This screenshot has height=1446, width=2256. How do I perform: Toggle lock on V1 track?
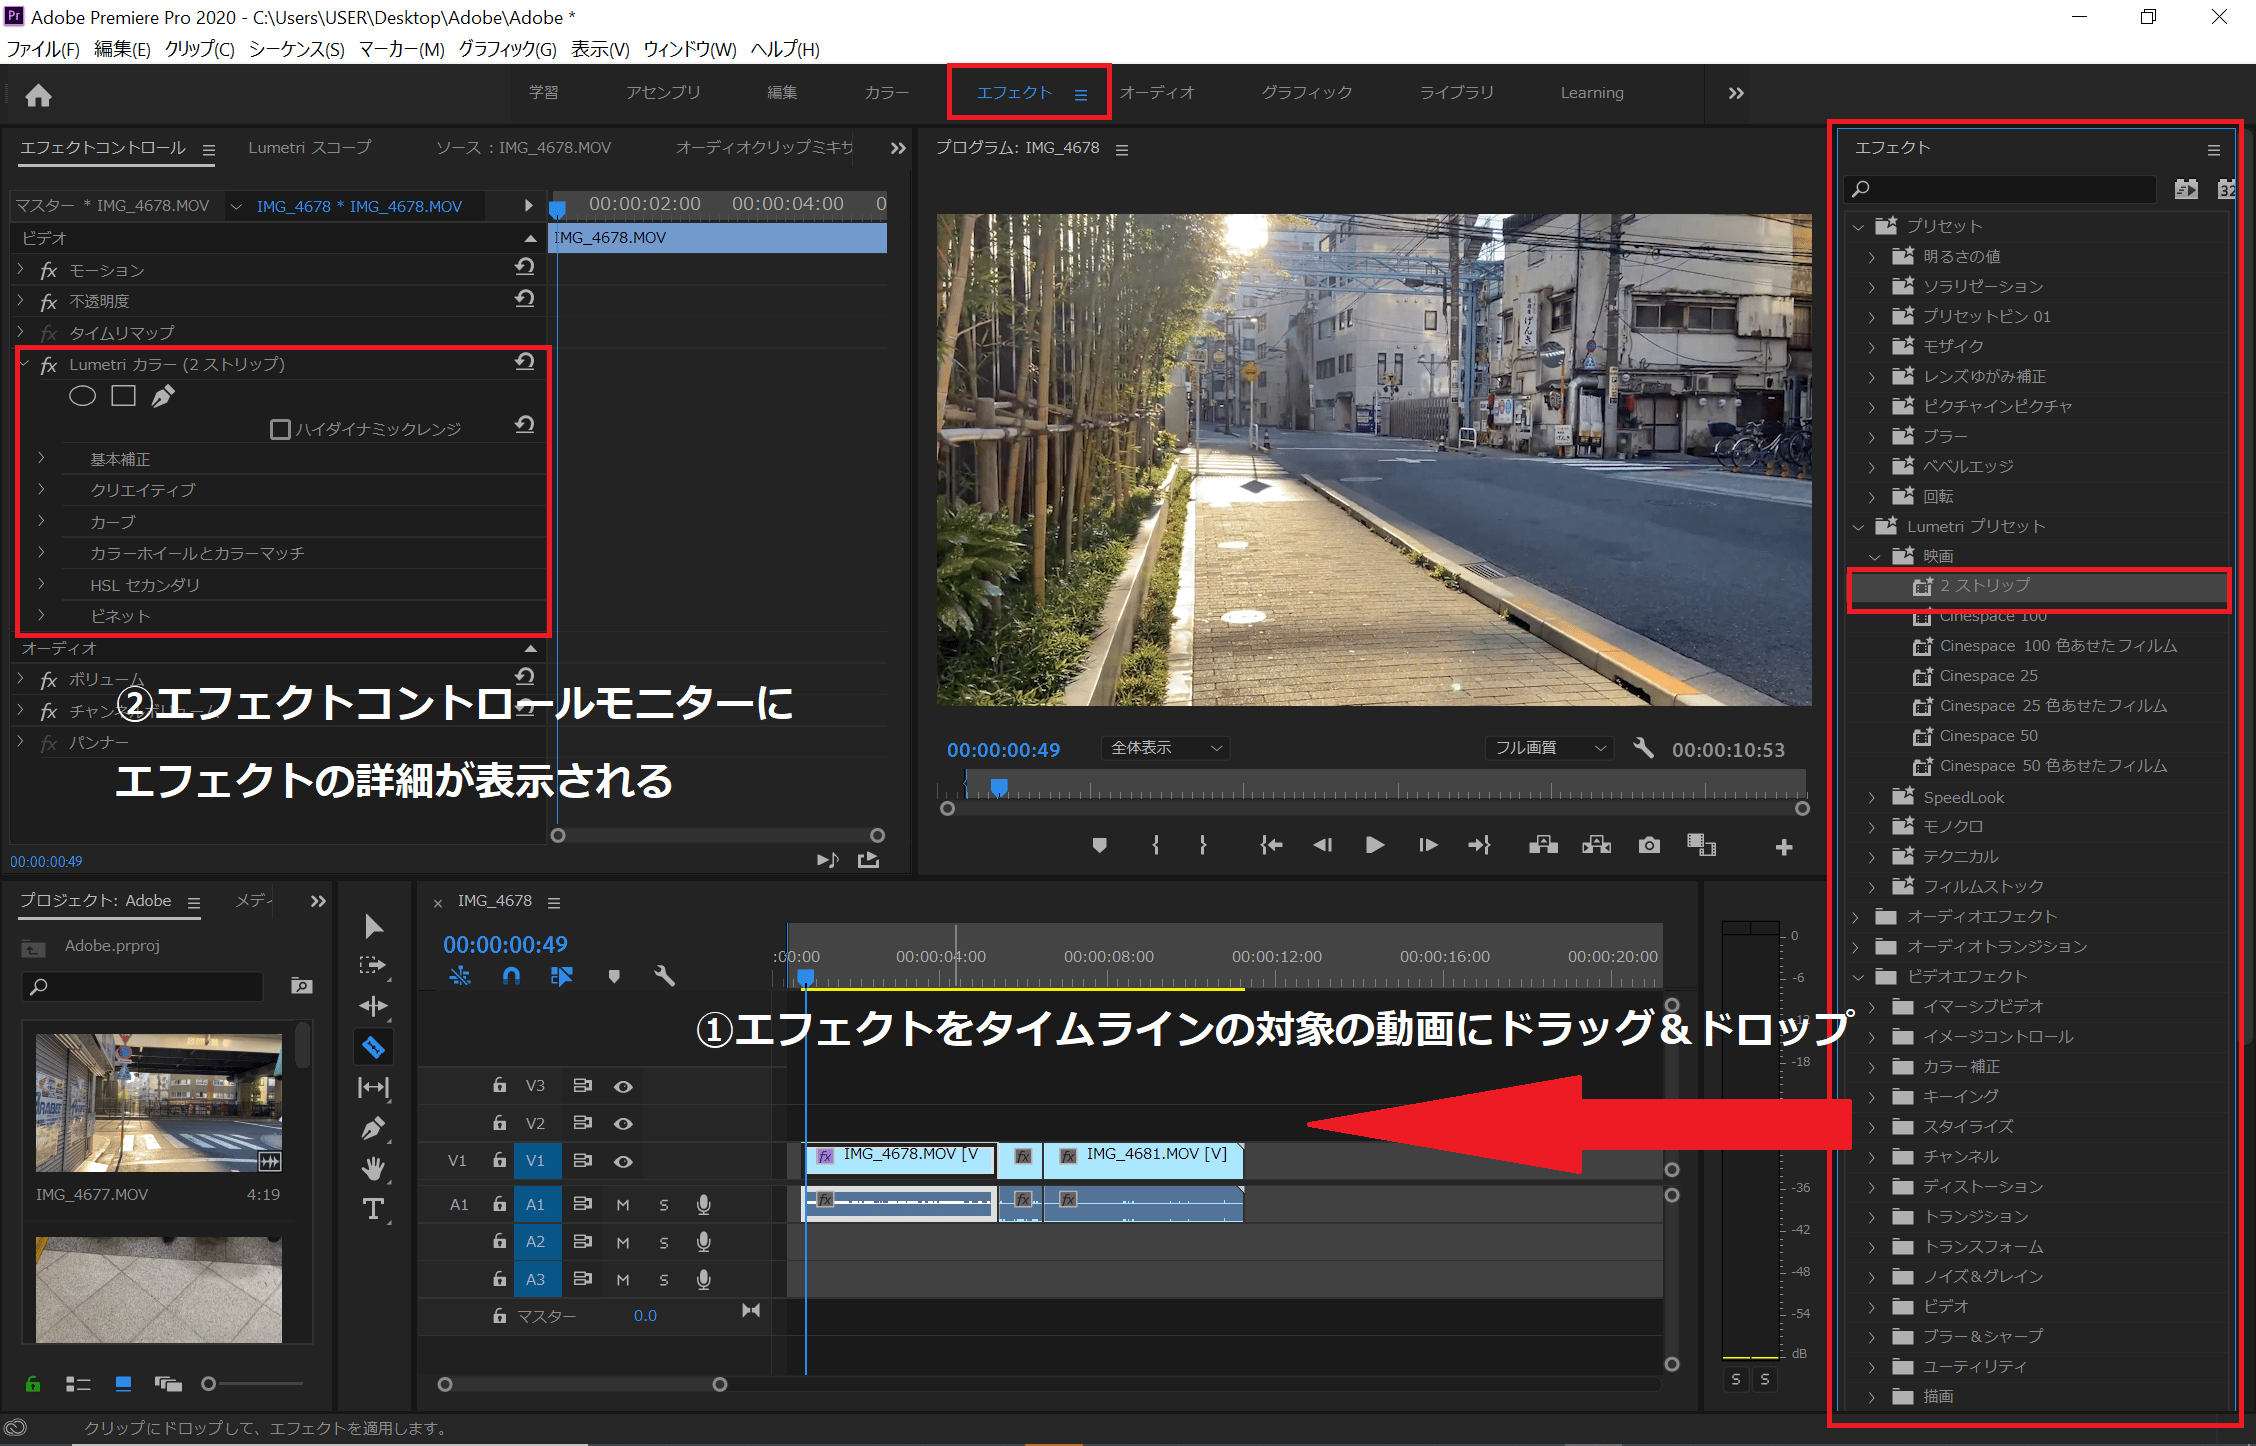click(x=499, y=1160)
